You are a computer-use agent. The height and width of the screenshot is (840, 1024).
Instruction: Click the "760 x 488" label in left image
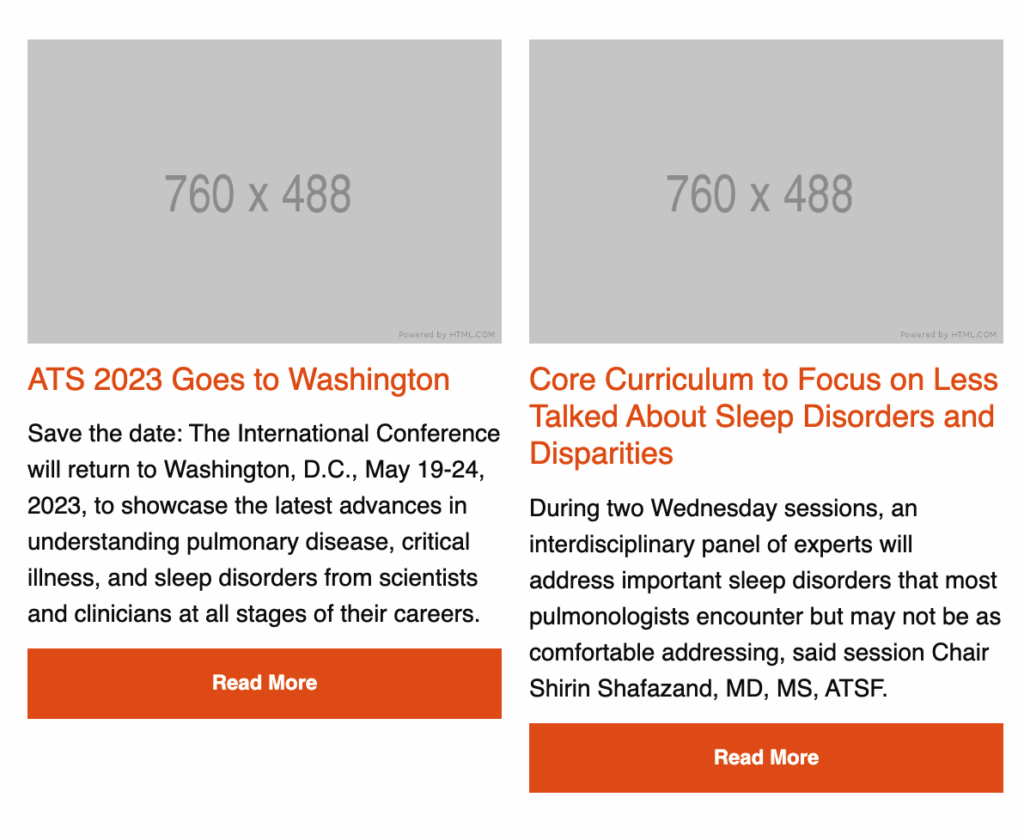pos(258,194)
